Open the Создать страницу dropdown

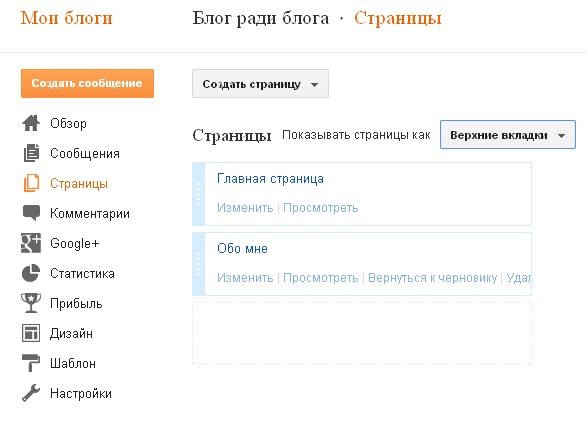pos(260,83)
